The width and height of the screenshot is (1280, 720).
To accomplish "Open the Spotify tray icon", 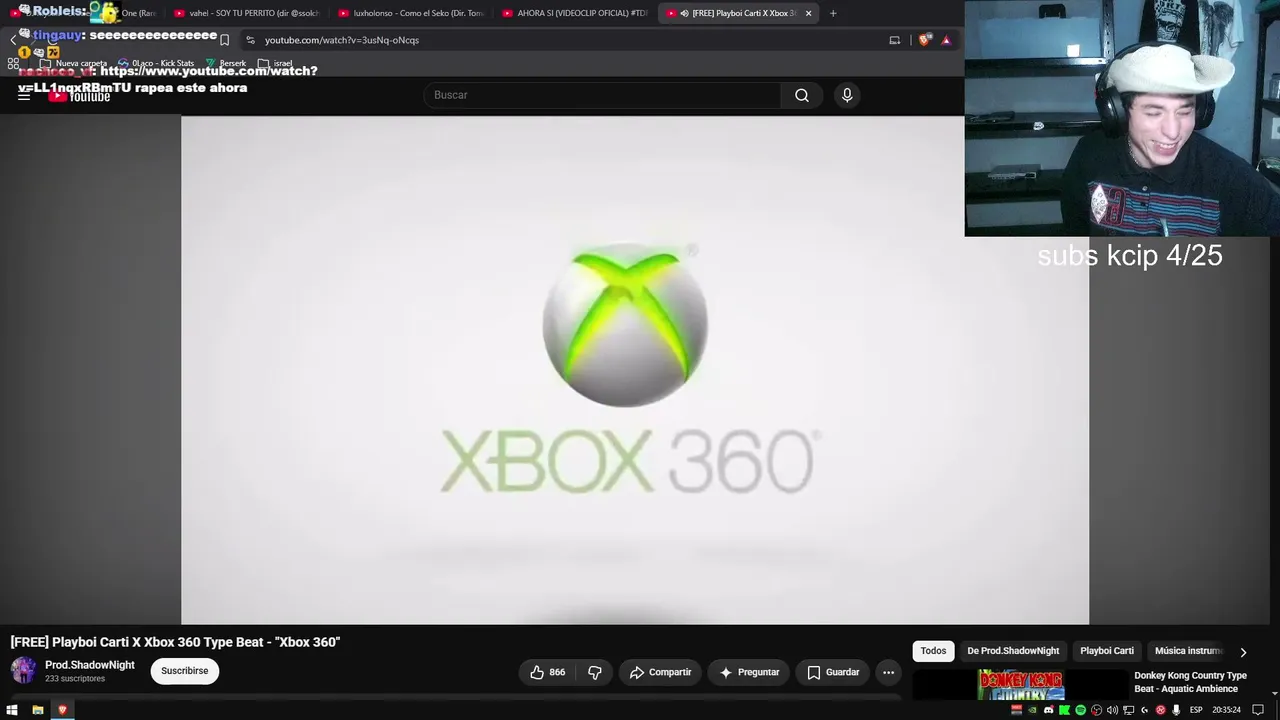I will tap(1081, 710).
